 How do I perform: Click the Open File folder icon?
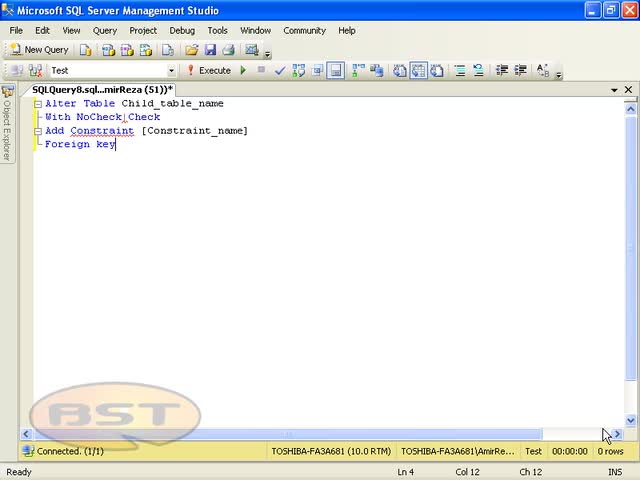pyautogui.click(x=191, y=50)
